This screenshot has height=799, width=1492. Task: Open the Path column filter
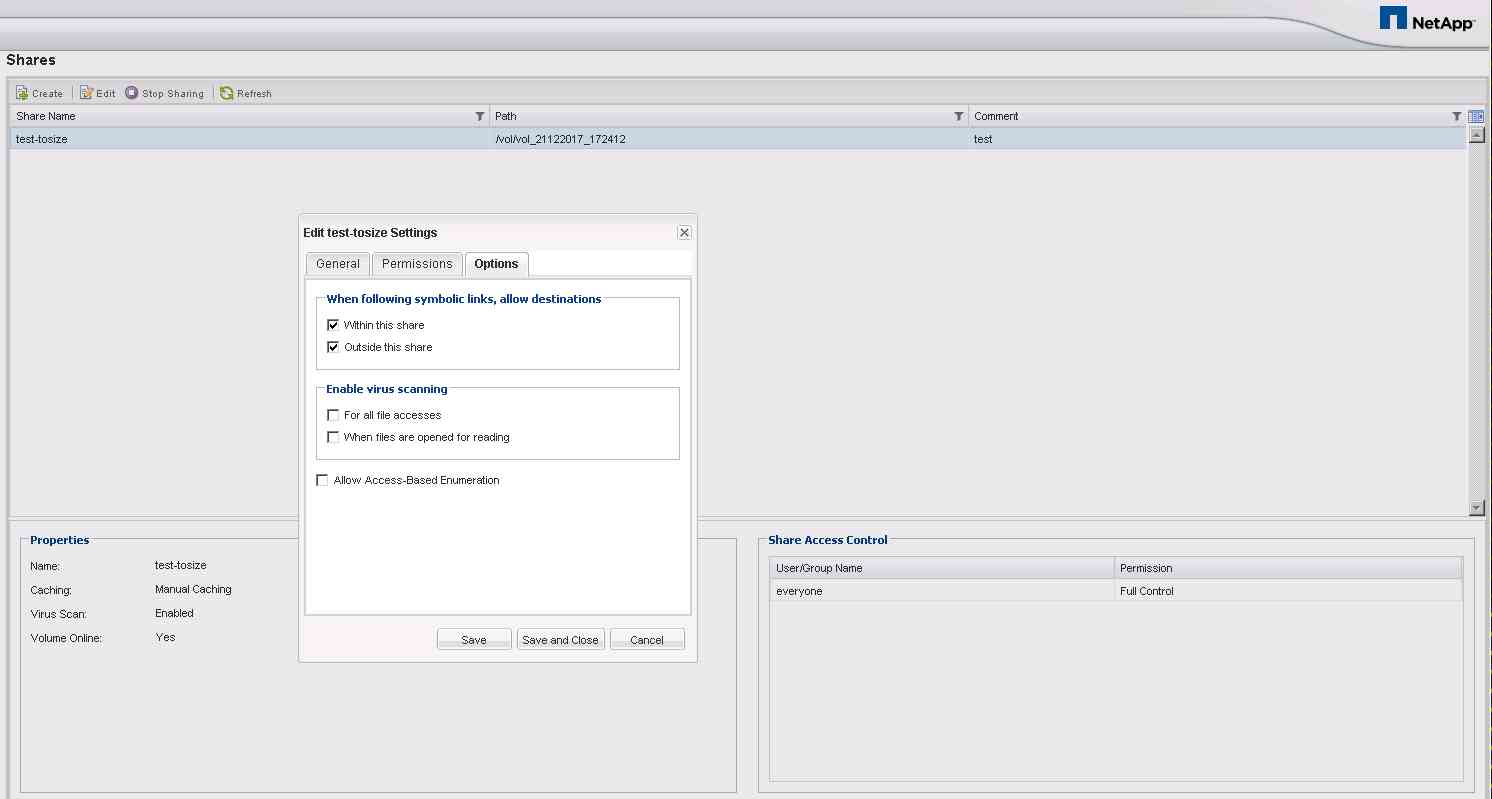tap(959, 116)
